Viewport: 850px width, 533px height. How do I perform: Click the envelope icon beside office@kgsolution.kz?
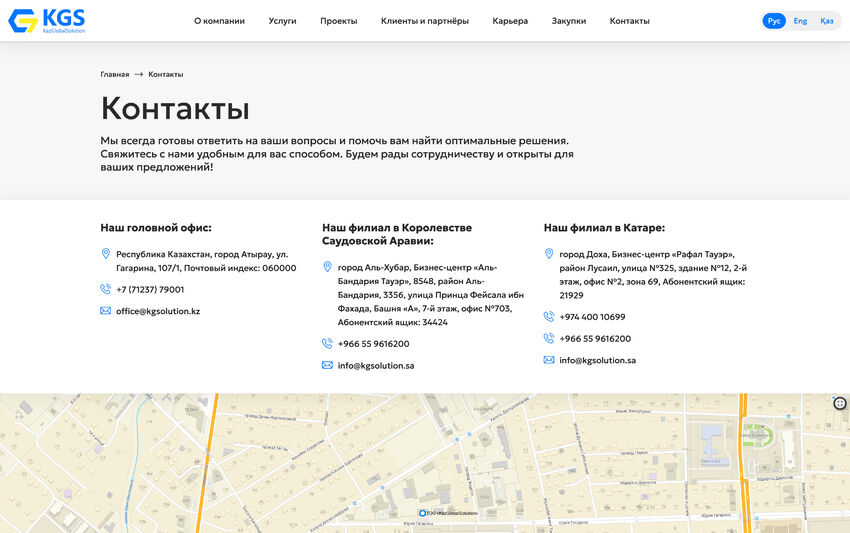pyautogui.click(x=106, y=311)
